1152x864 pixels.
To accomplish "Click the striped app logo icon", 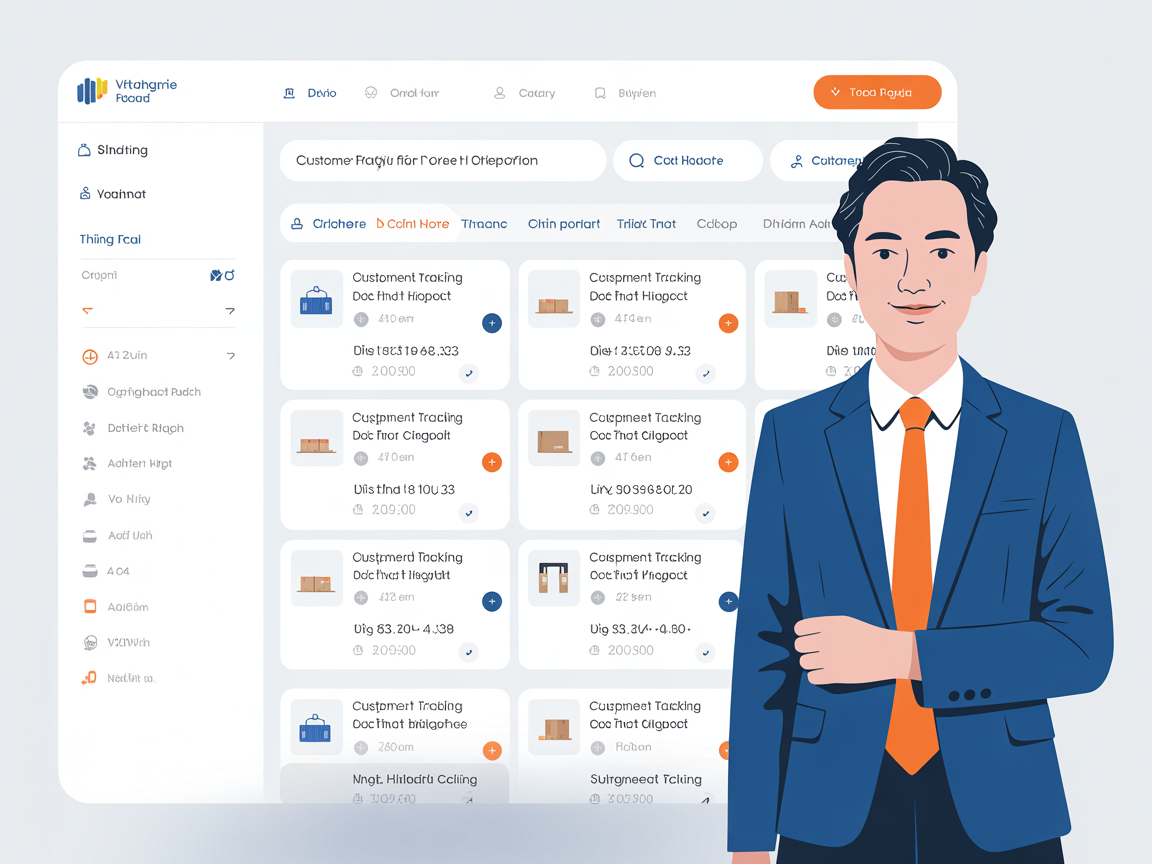I will 92,91.
